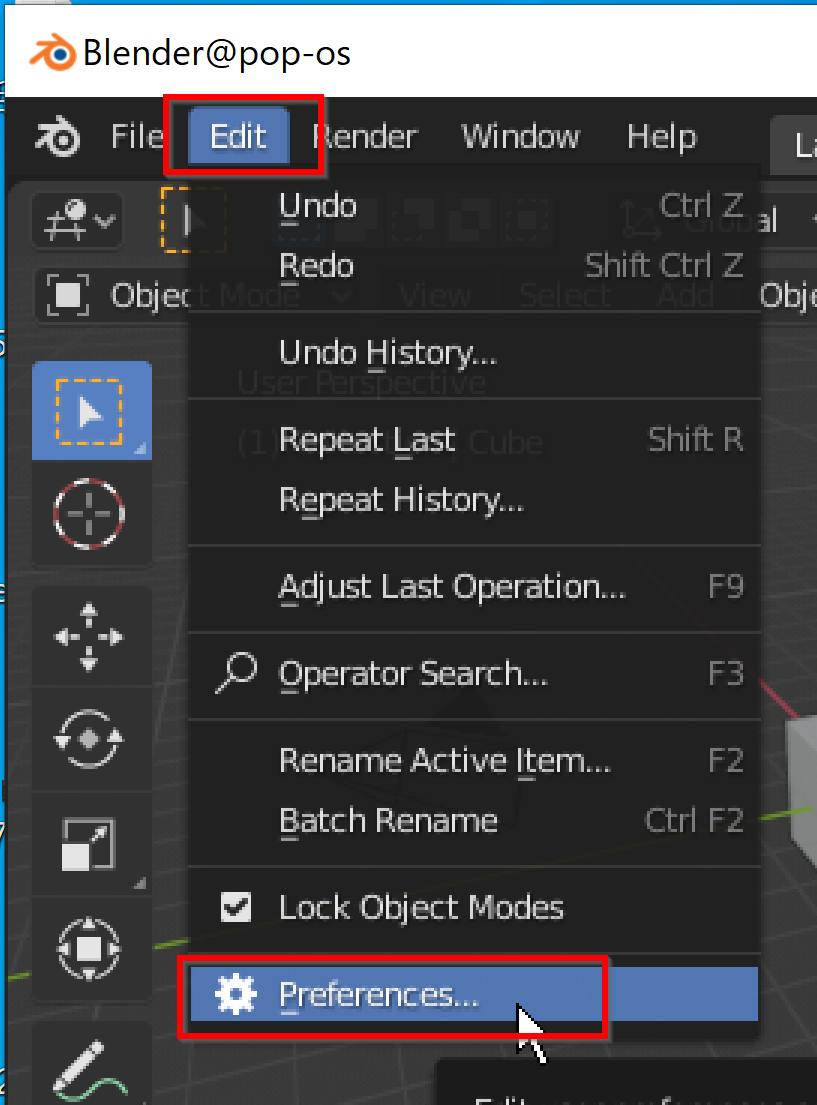
Task: Activate the Rotate tool
Action: (x=90, y=740)
